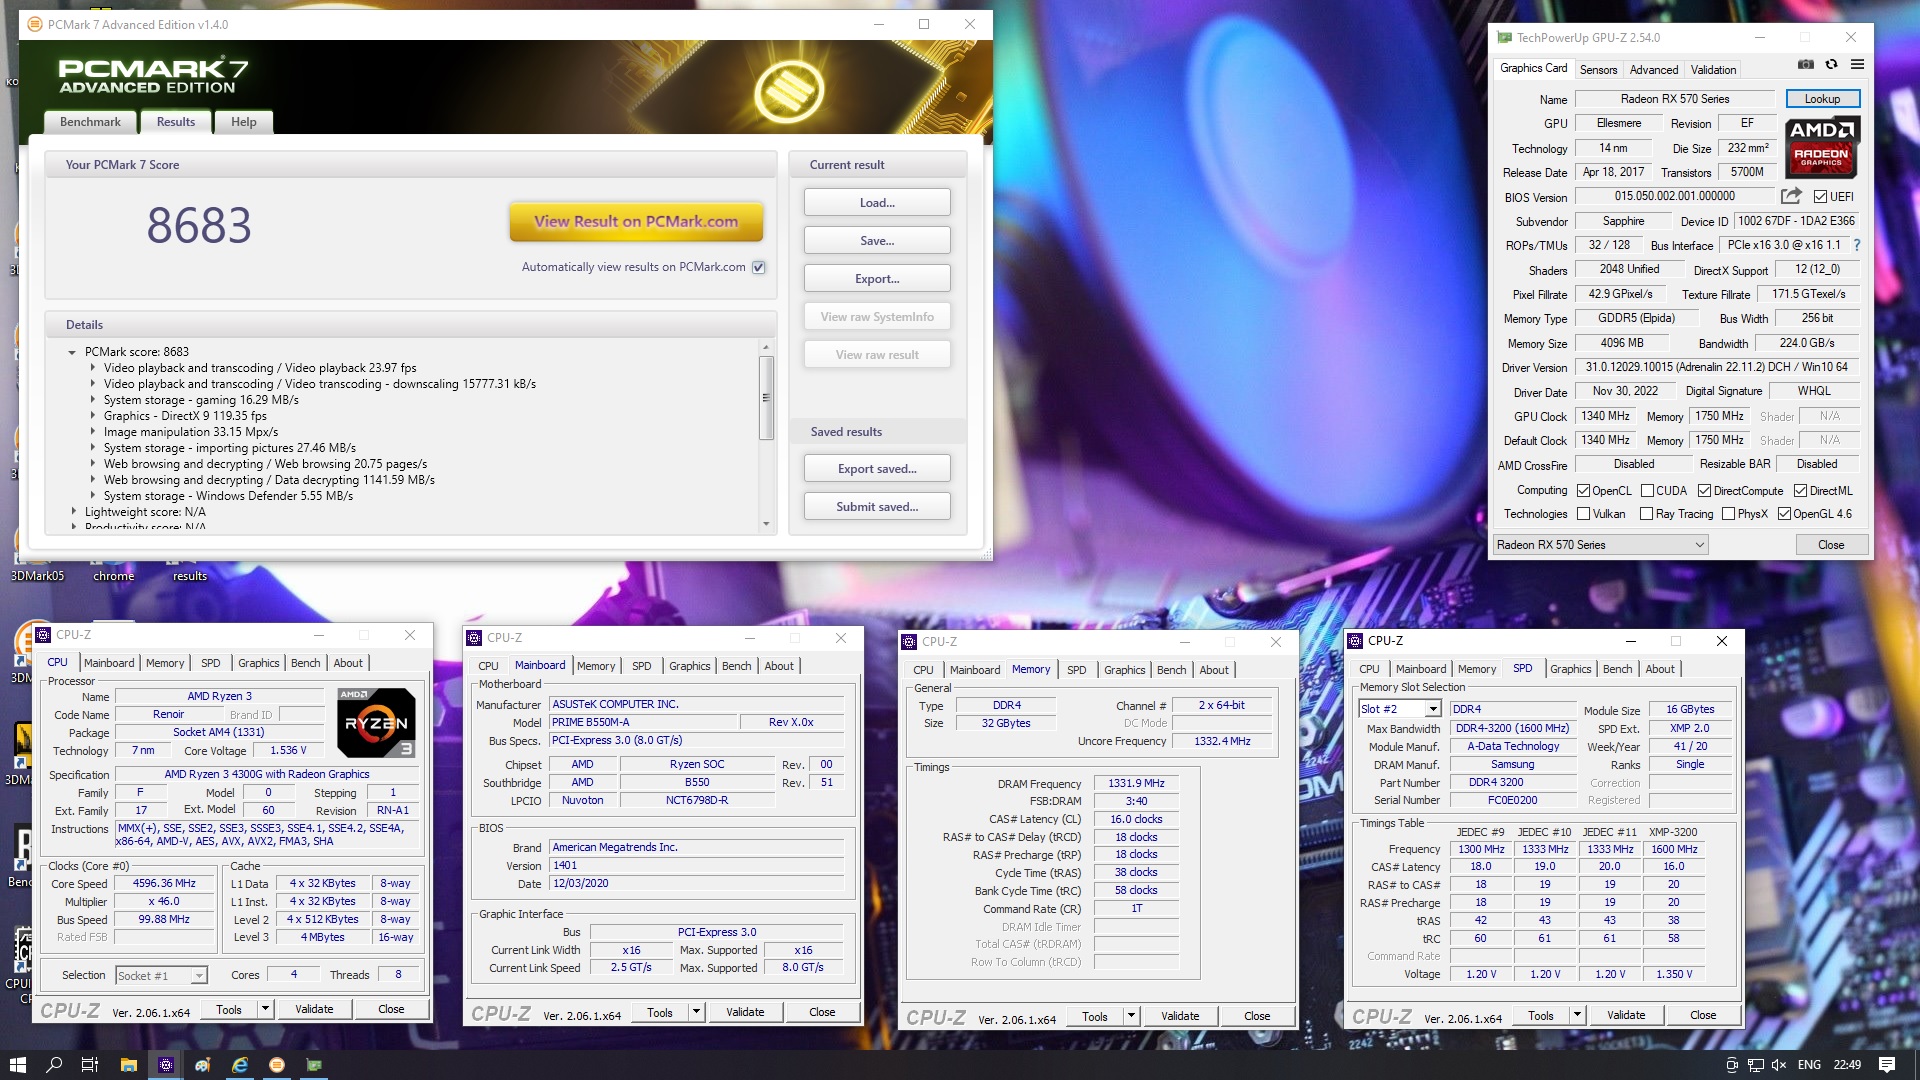Viewport: 1920px width, 1080px height.
Task: Open the Socket #1 selection dropdown
Action: tap(161, 975)
